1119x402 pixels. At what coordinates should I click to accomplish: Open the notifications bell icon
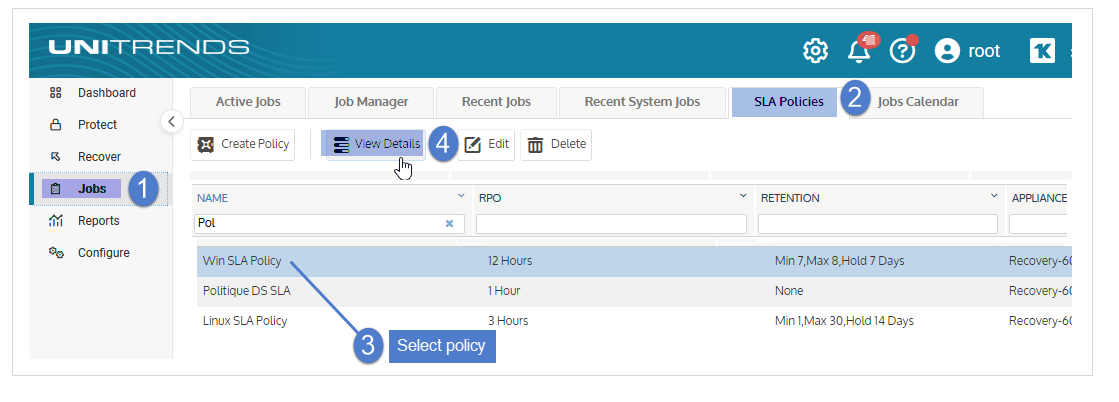[860, 51]
